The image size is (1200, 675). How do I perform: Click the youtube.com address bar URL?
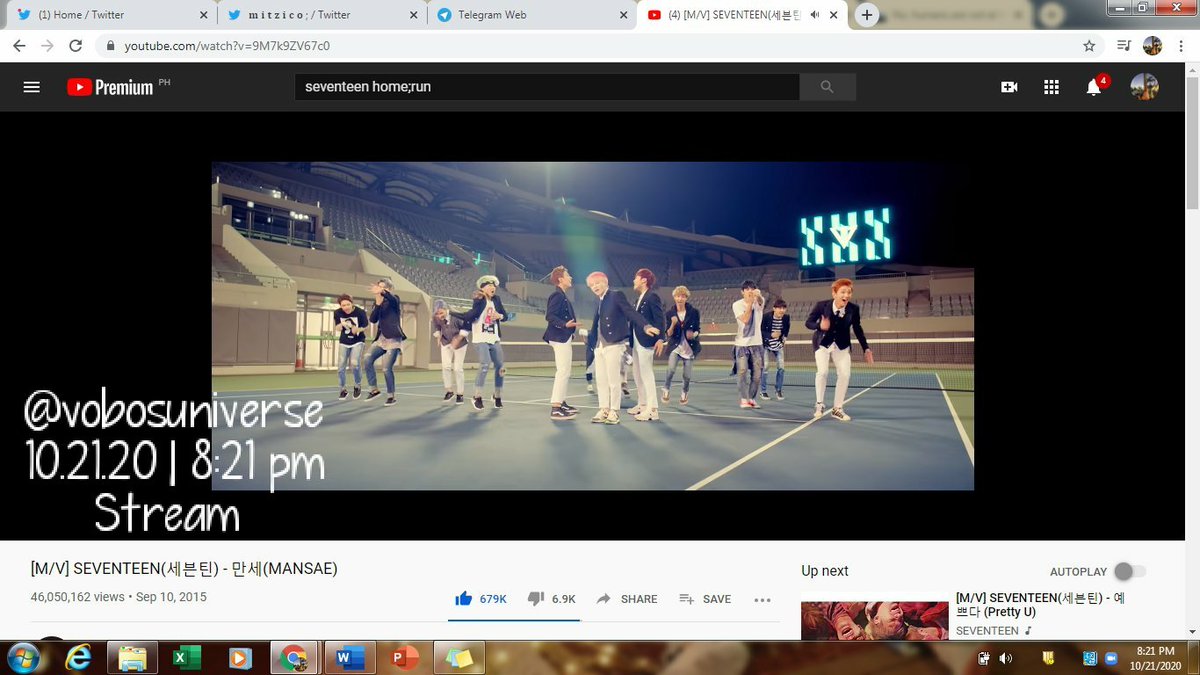(x=227, y=46)
